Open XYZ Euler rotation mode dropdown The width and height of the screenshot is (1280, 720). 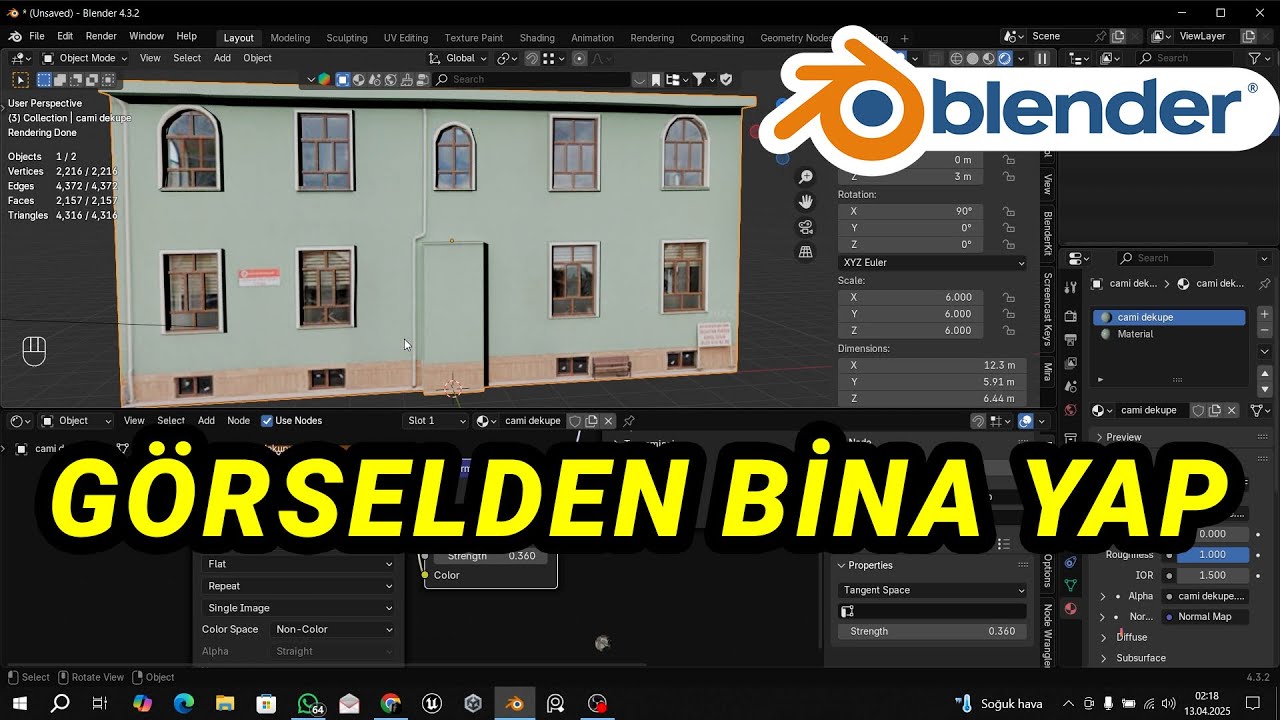point(933,263)
